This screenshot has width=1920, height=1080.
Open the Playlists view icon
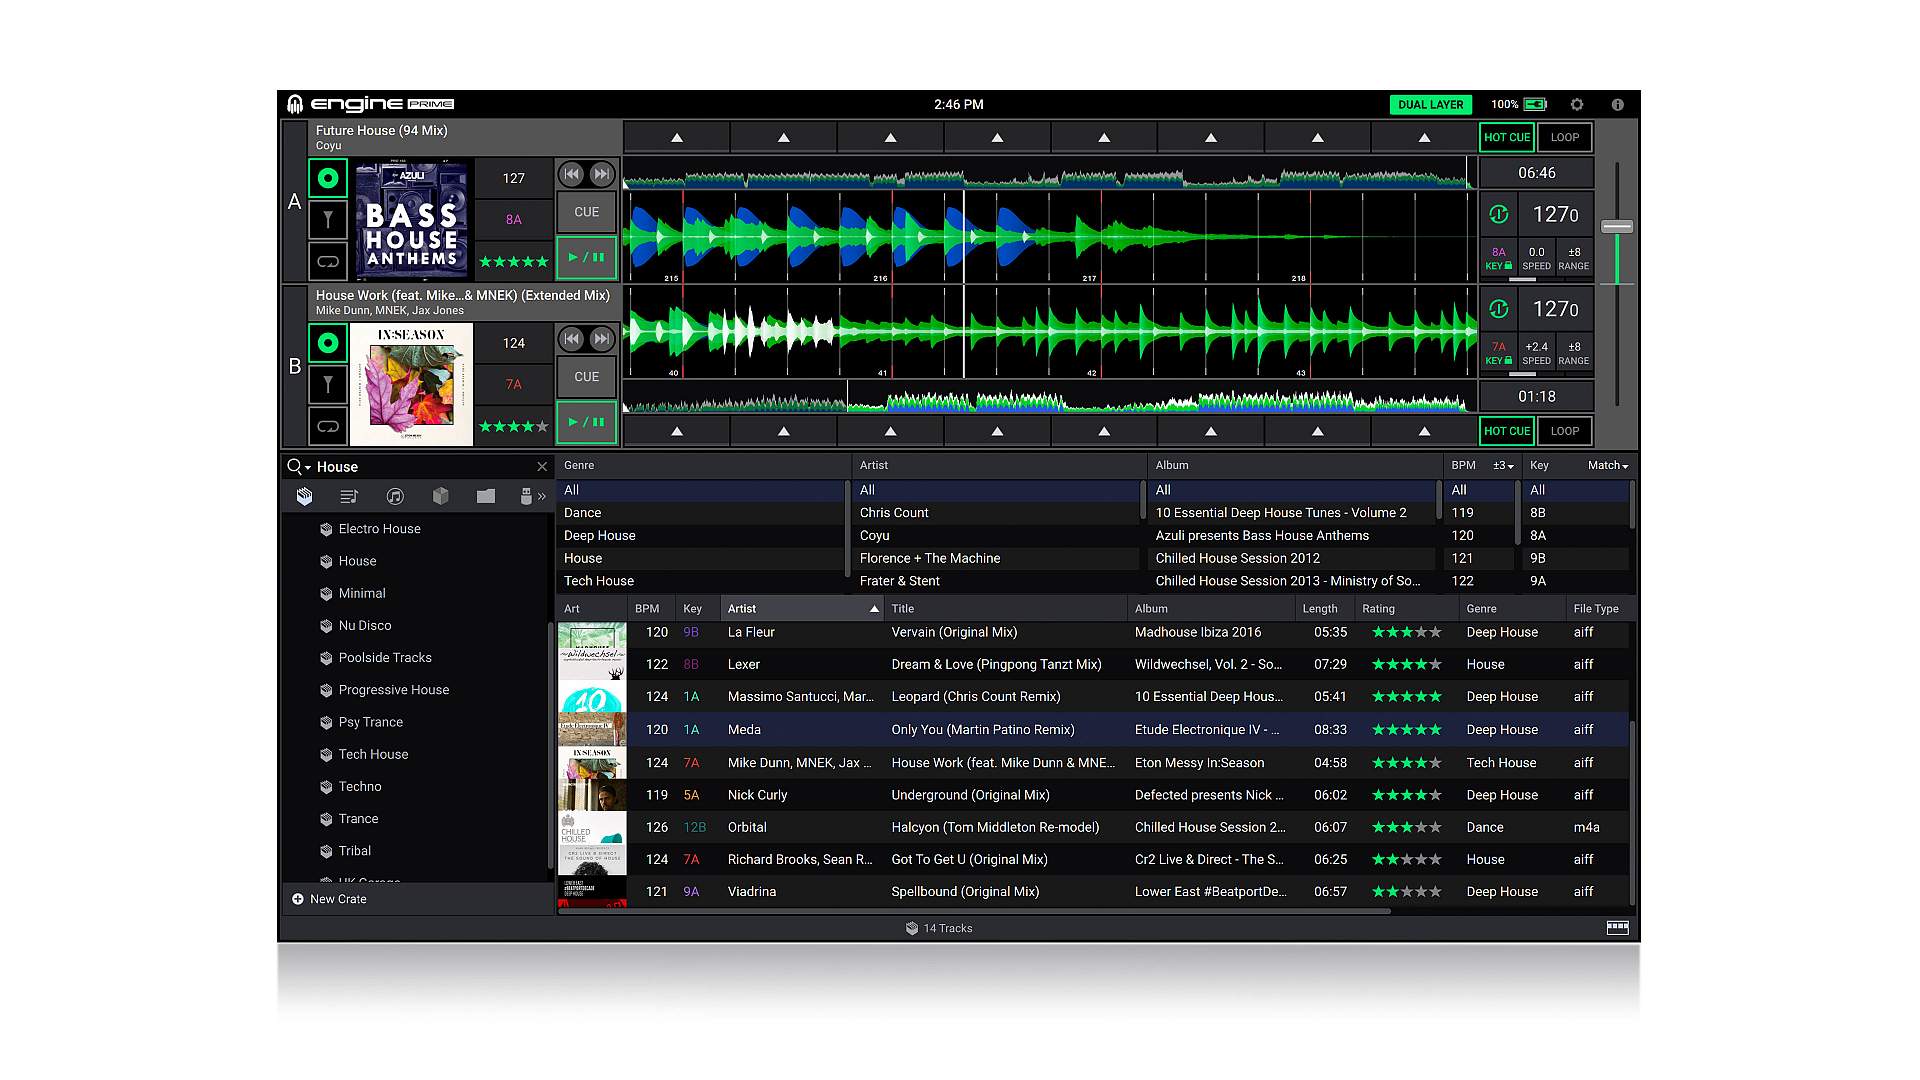click(x=349, y=496)
